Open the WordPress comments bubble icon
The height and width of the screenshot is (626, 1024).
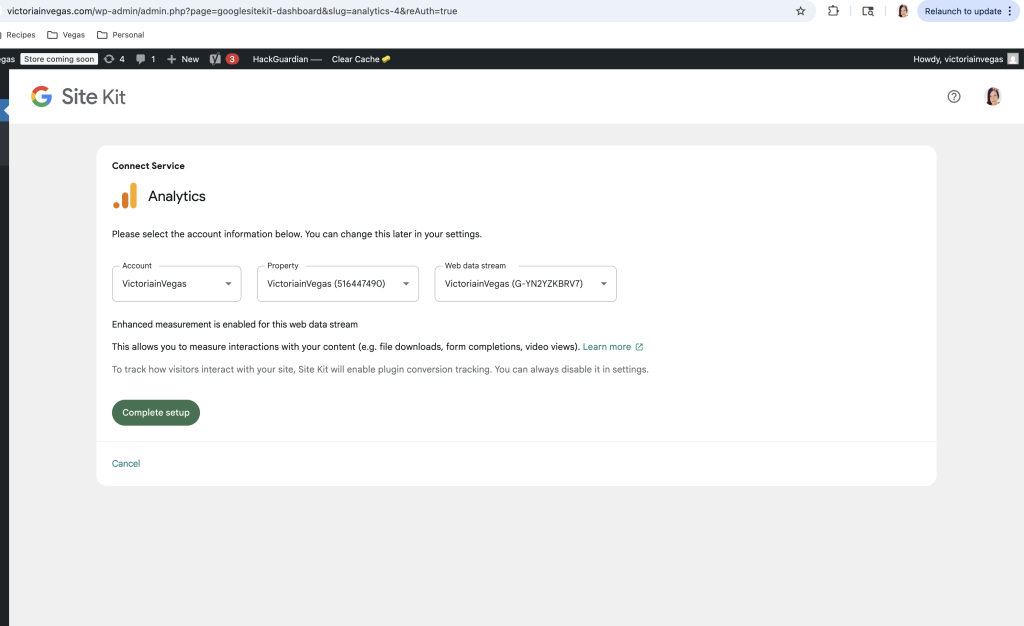click(x=146, y=59)
